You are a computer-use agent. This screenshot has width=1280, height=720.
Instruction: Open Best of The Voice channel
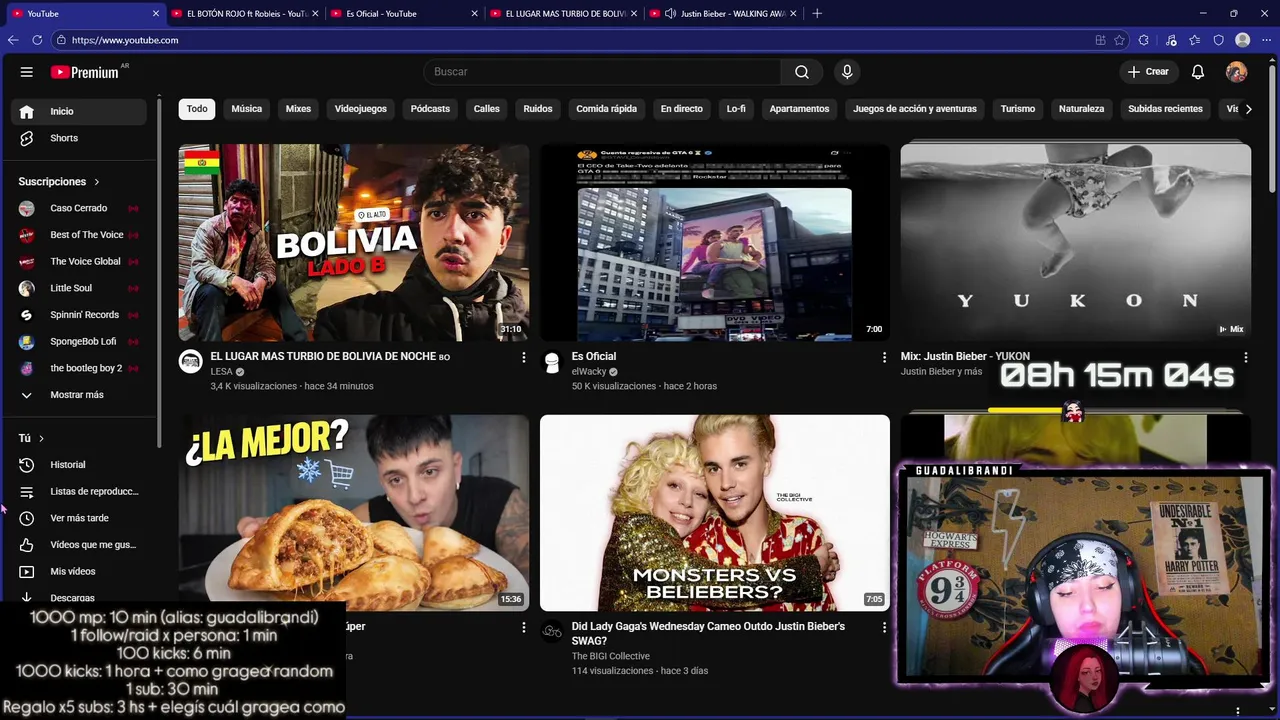(x=80, y=235)
